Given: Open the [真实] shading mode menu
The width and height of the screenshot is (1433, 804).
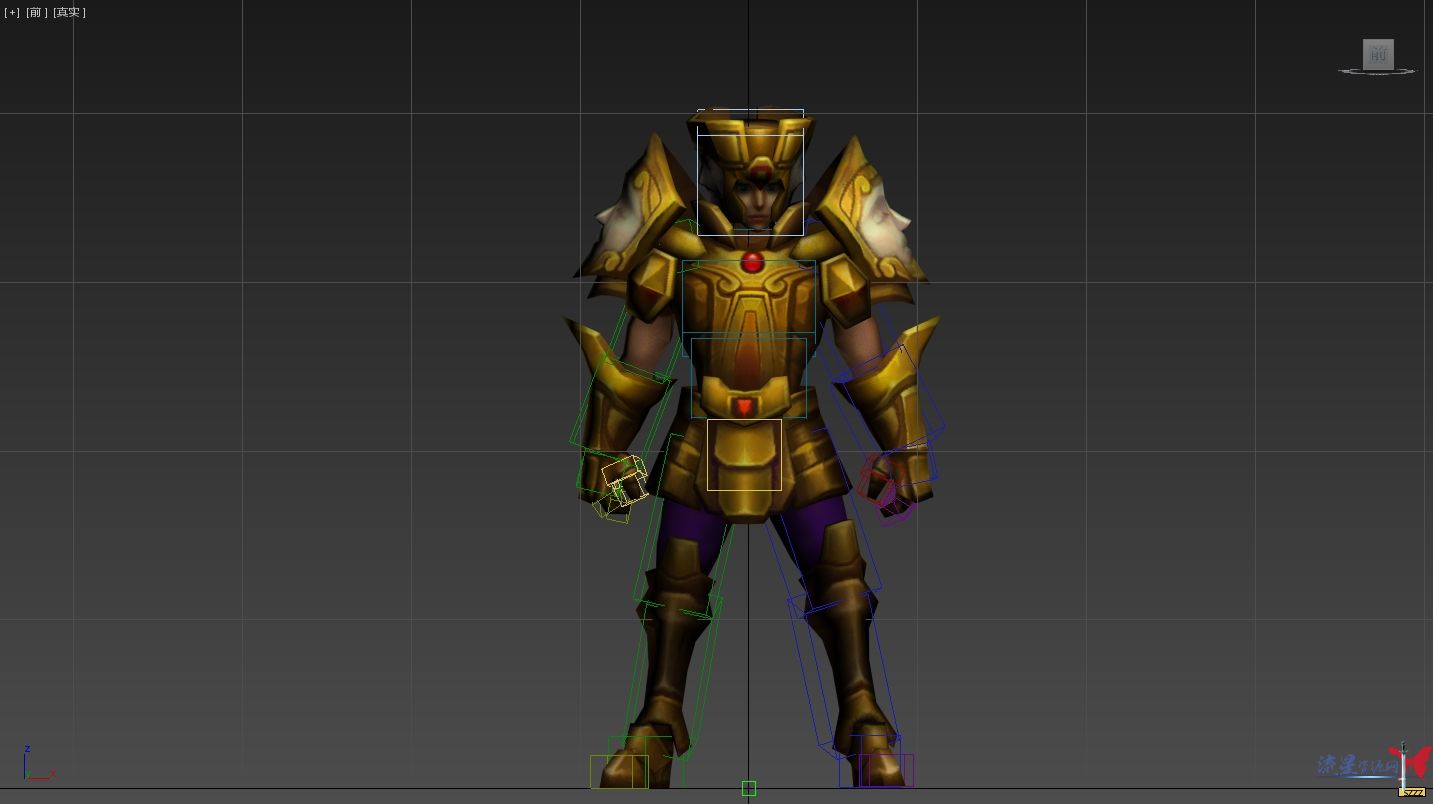Looking at the screenshot, I should tap(69, 12).
